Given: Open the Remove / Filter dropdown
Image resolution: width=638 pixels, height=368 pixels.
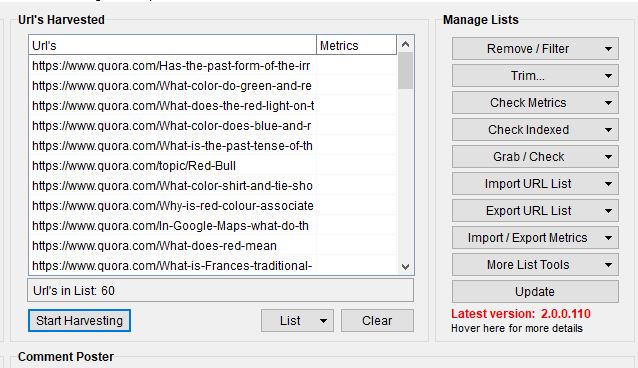Looking at the screenshot, I should (x=535, y=49).
